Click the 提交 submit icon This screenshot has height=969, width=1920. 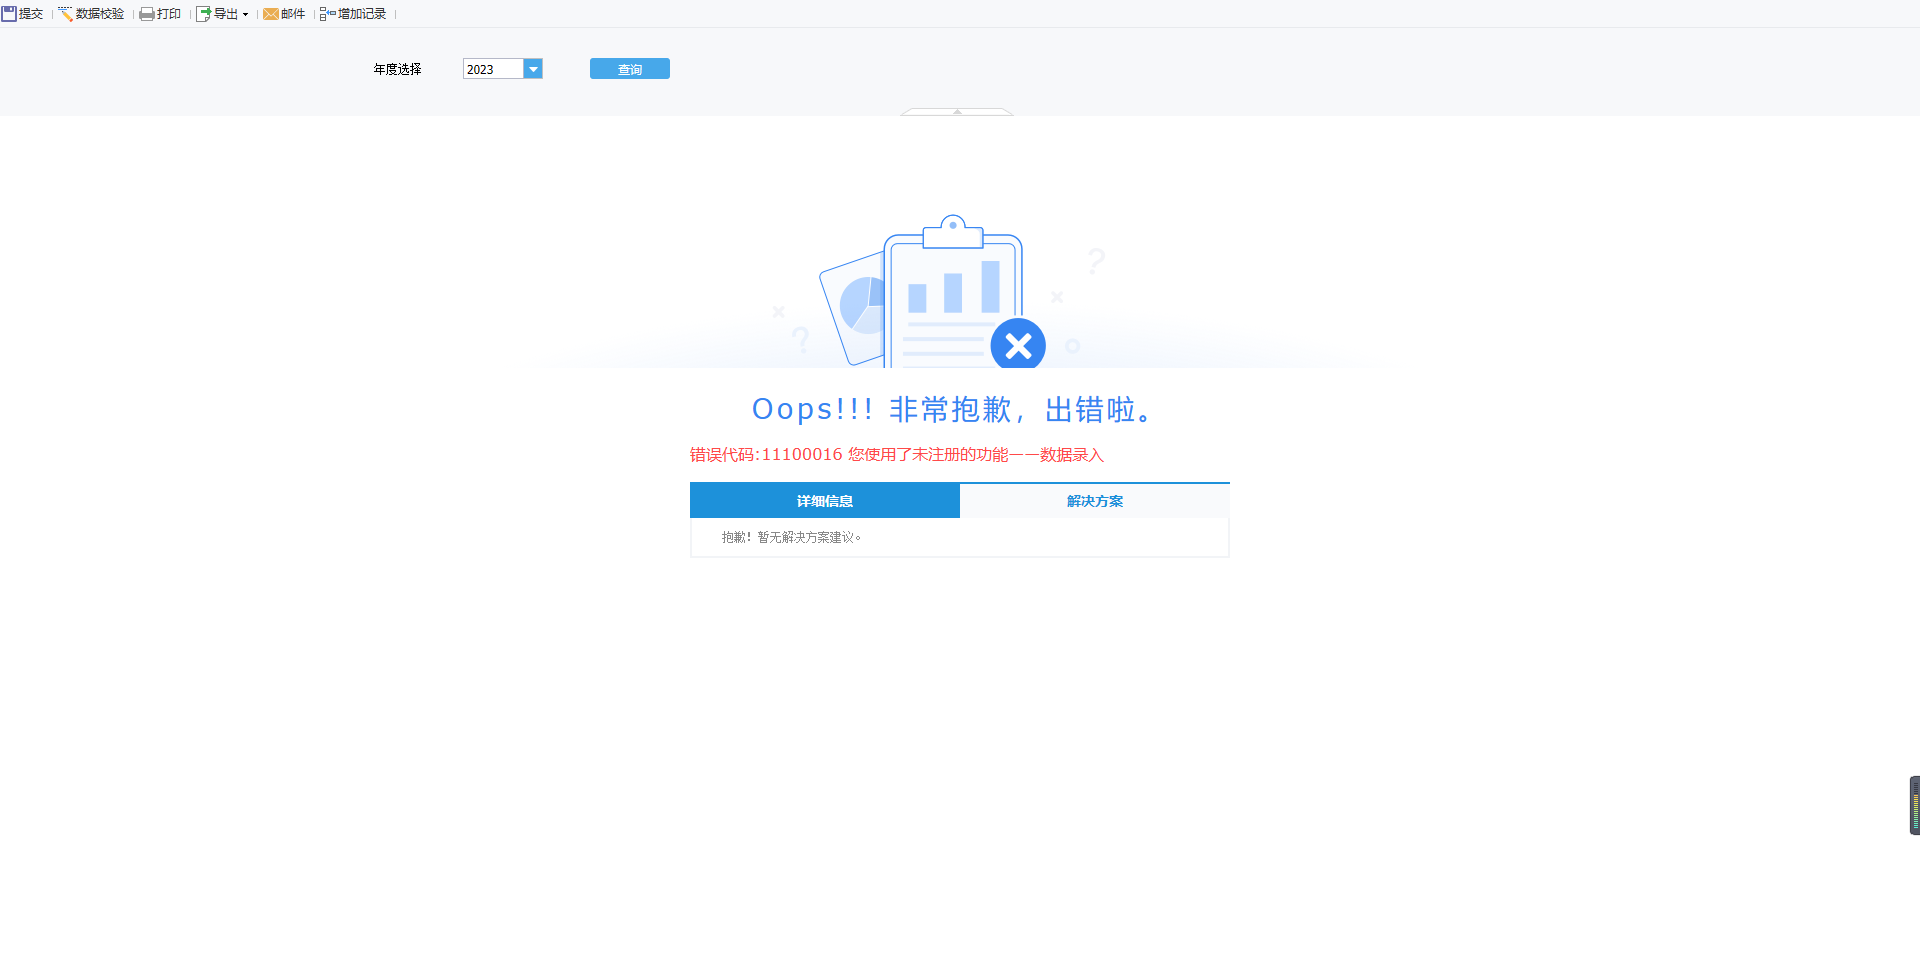tap(9, 14)
